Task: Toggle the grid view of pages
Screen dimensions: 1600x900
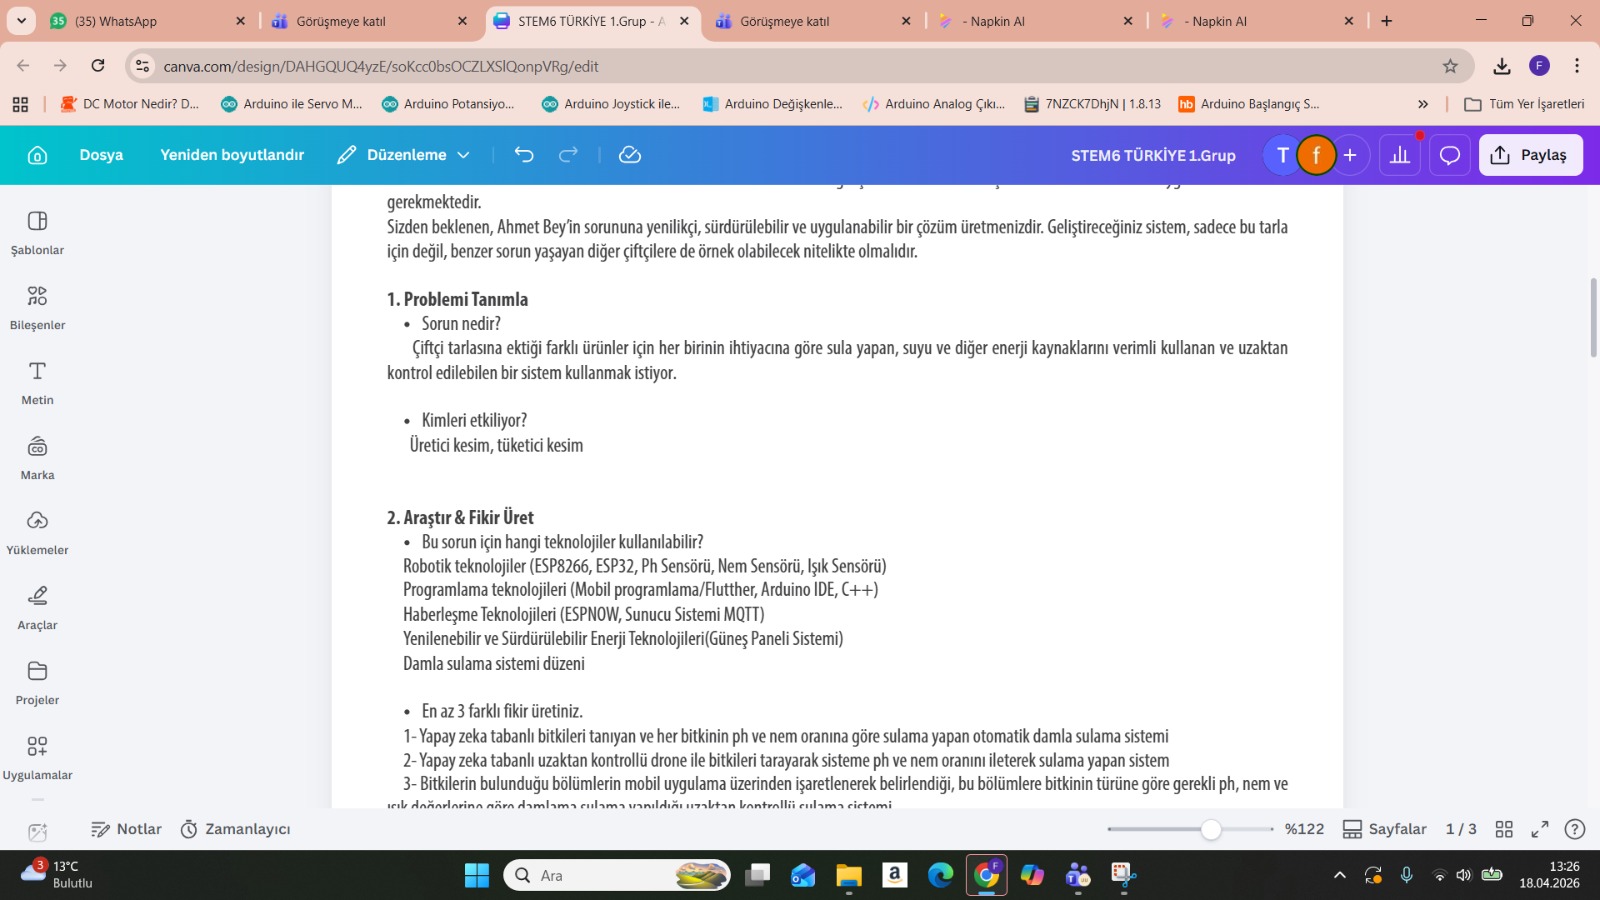Action: click(x=1504, y=829)
